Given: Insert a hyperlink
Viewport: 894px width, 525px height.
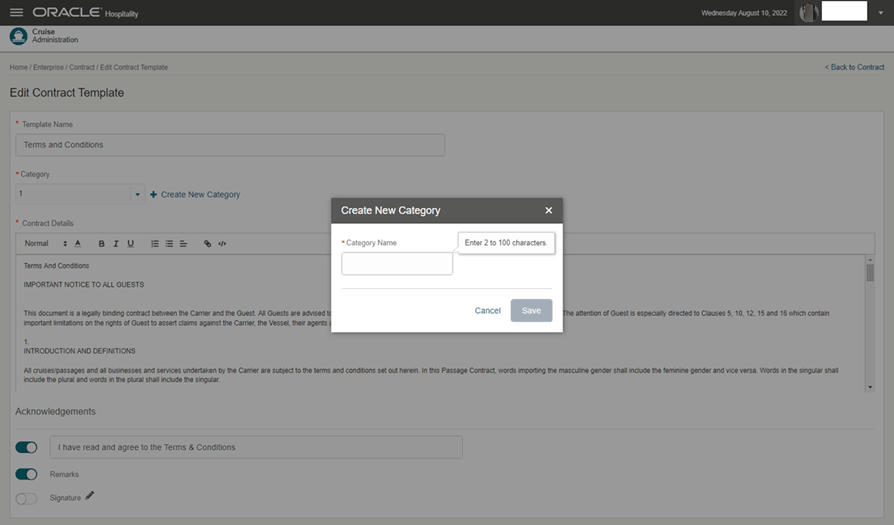Looking at the screenshot, I should (x=208, y=243).
